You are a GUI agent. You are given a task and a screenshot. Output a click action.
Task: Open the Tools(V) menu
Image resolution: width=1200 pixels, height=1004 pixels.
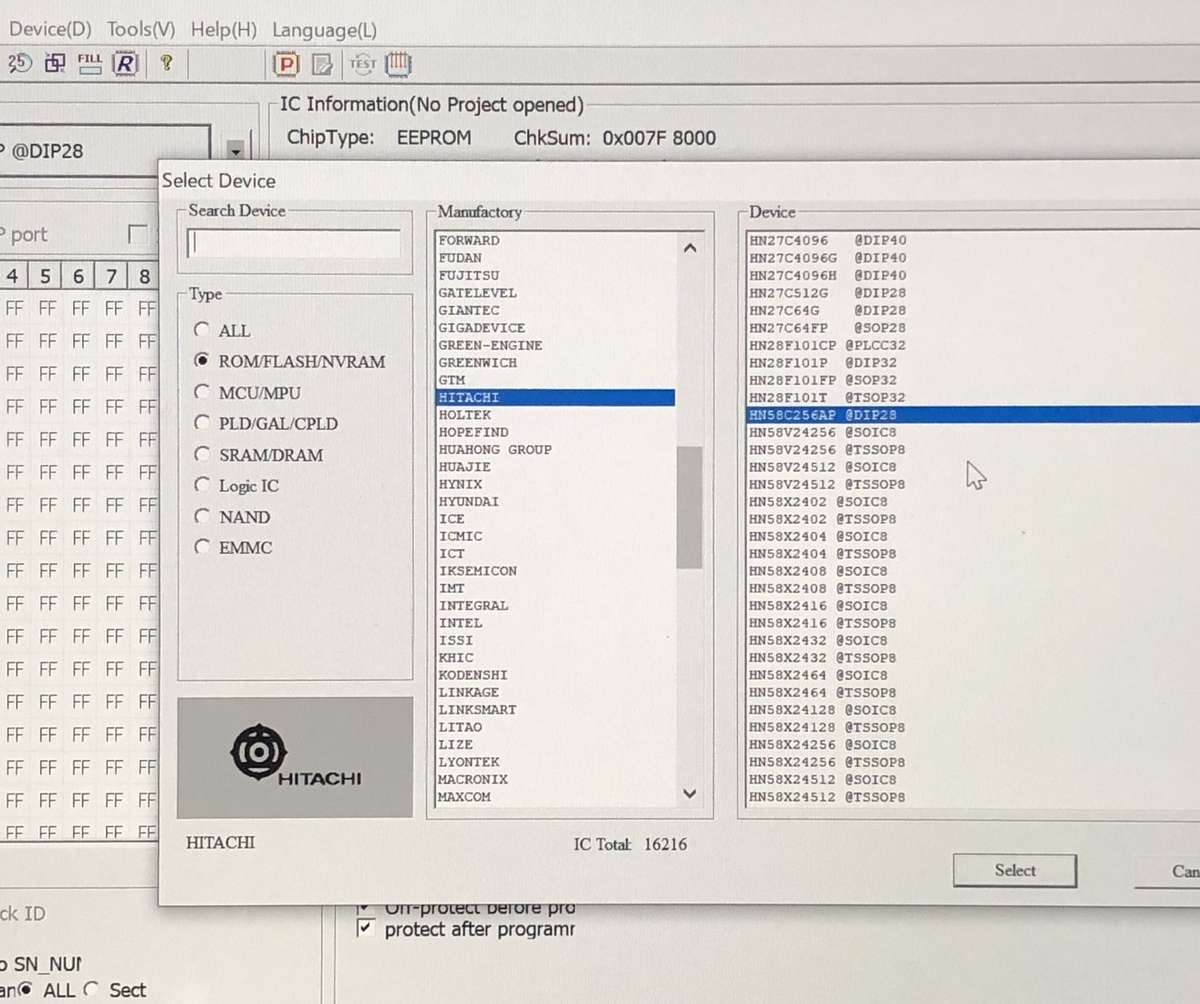tap(141, 30)
